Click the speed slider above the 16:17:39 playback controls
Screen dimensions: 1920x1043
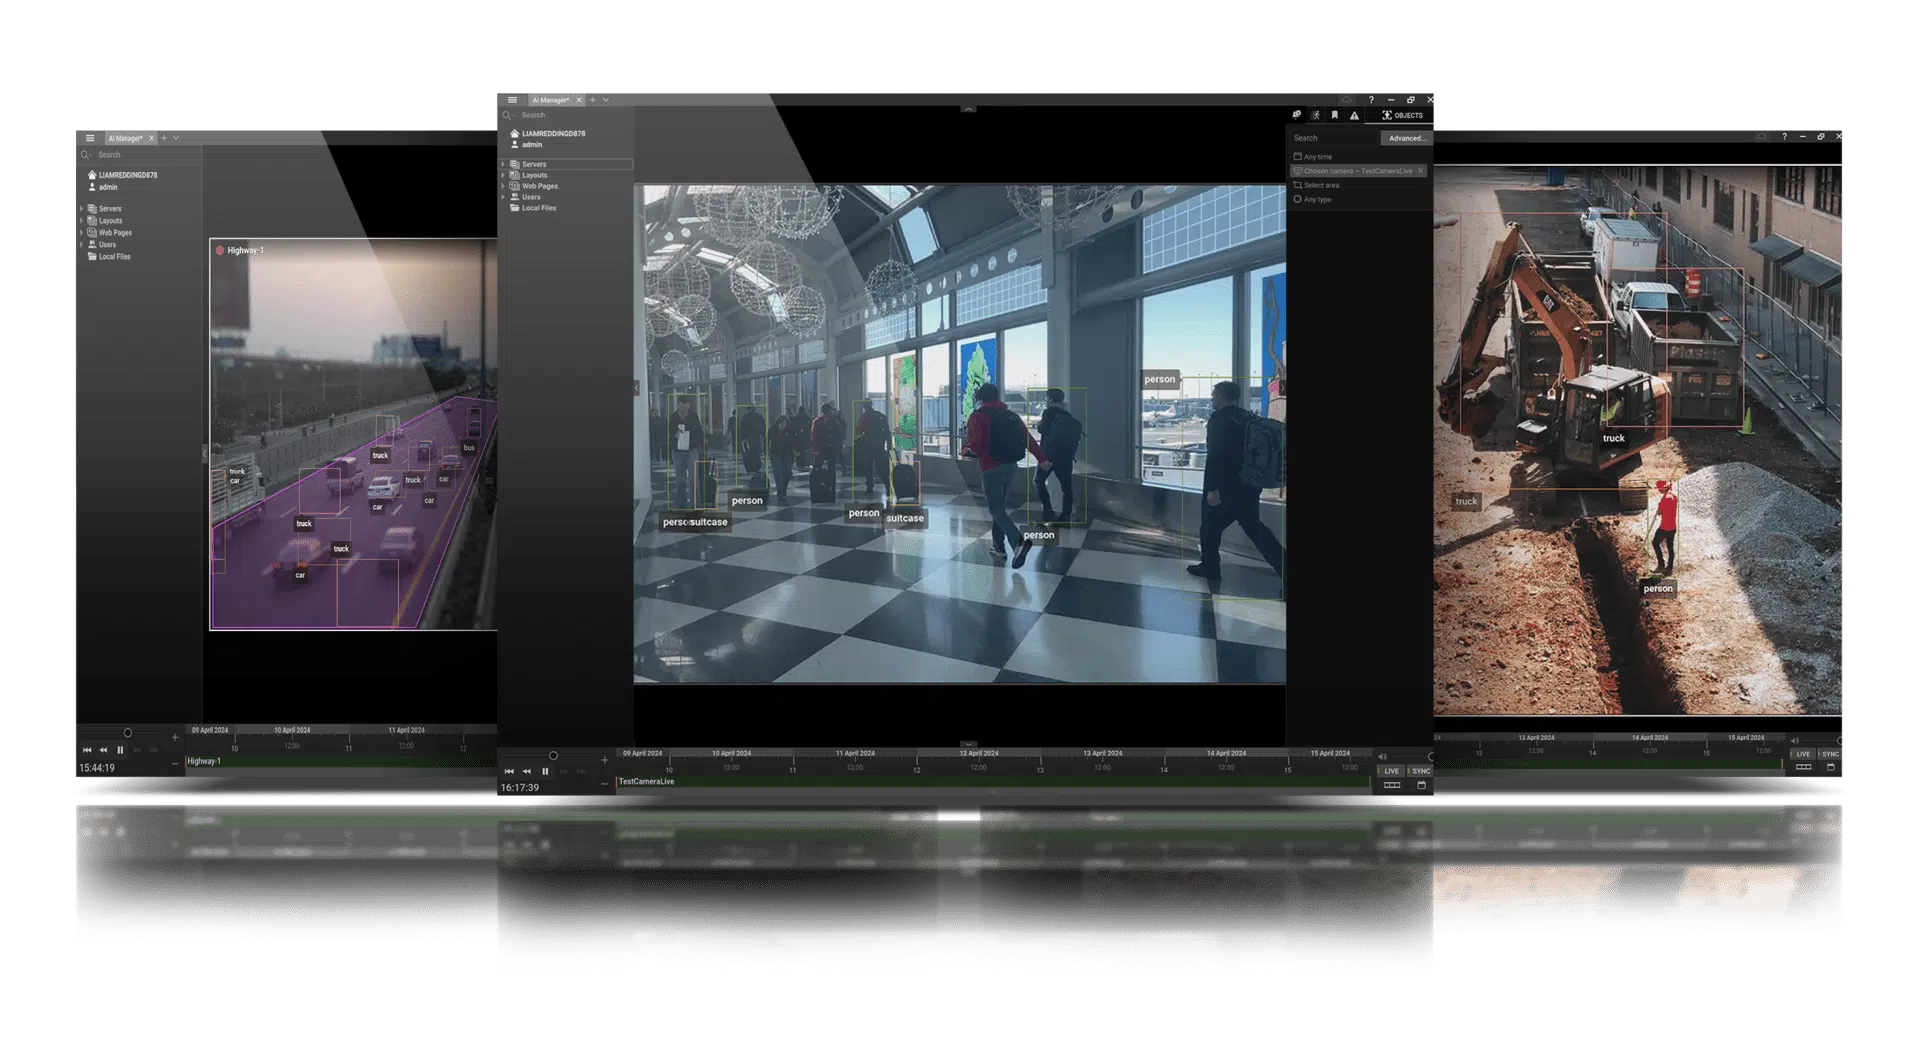pos(553,756)
